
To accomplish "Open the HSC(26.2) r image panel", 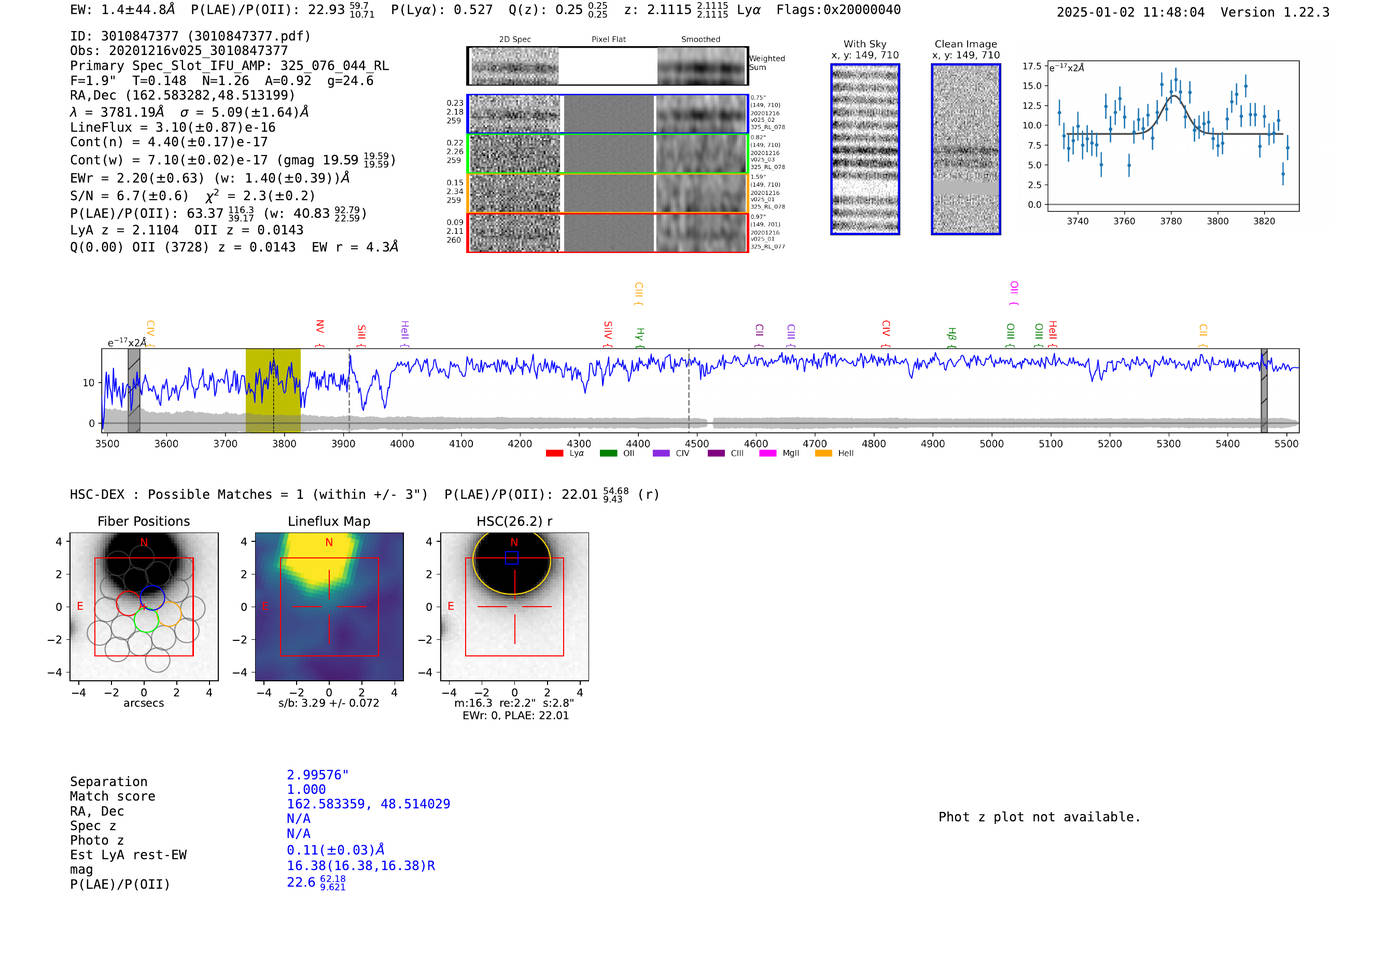I will click(x=514, y=607).
